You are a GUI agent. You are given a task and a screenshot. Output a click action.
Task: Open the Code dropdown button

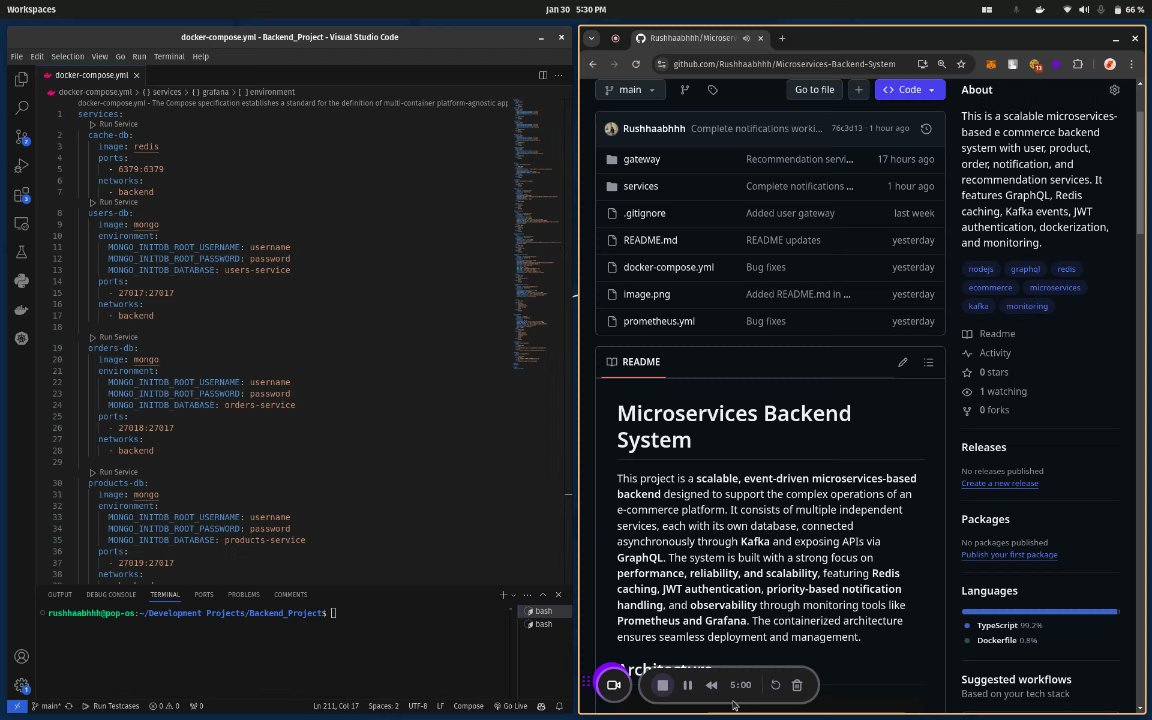[x=910, y=90]
